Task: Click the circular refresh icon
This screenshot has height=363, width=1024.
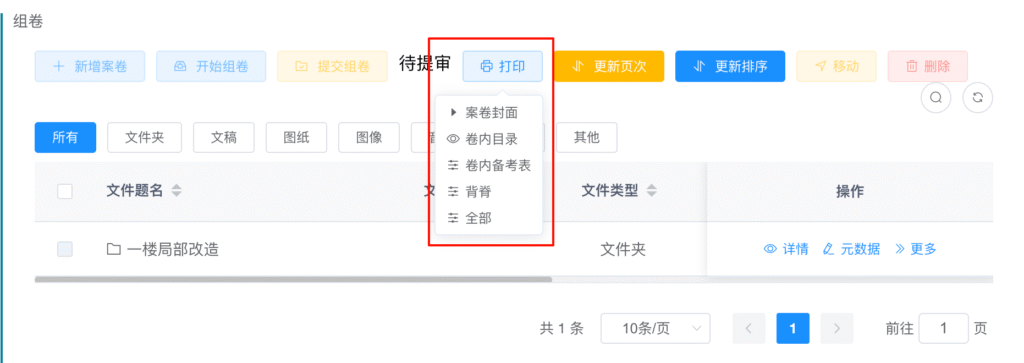Action: click(x=978, y=98)
